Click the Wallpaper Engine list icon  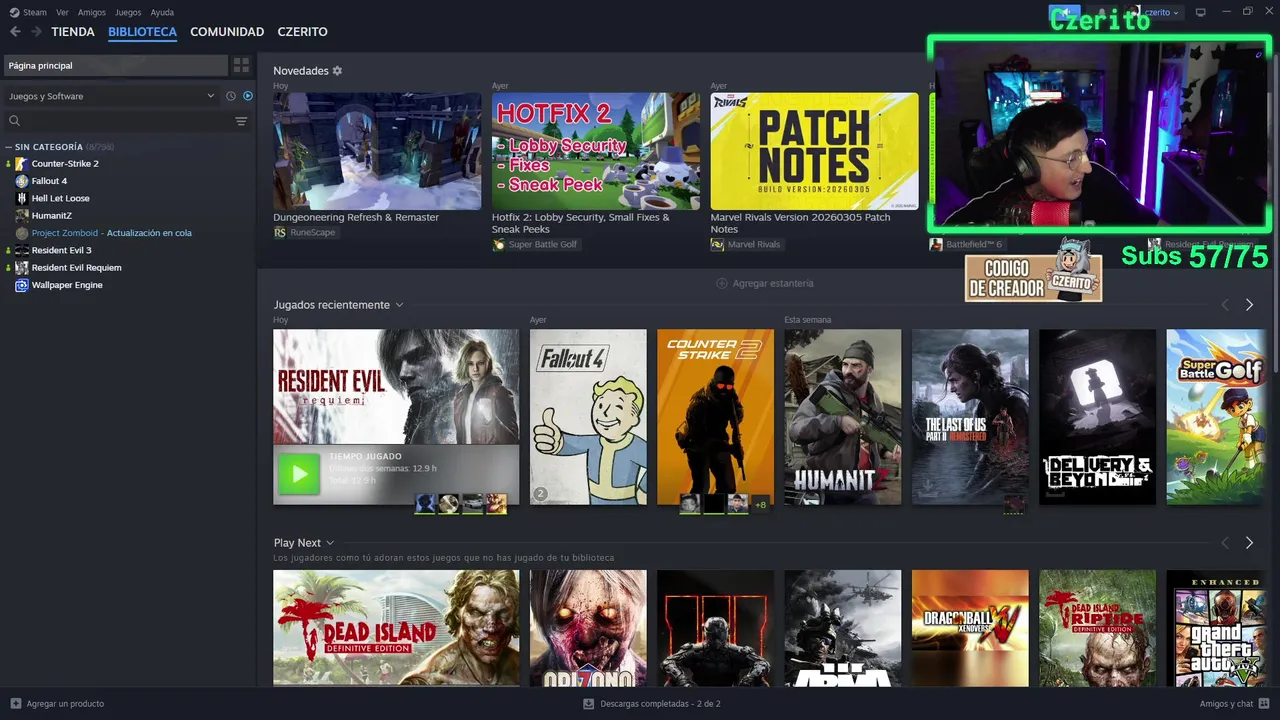point(22,285)
